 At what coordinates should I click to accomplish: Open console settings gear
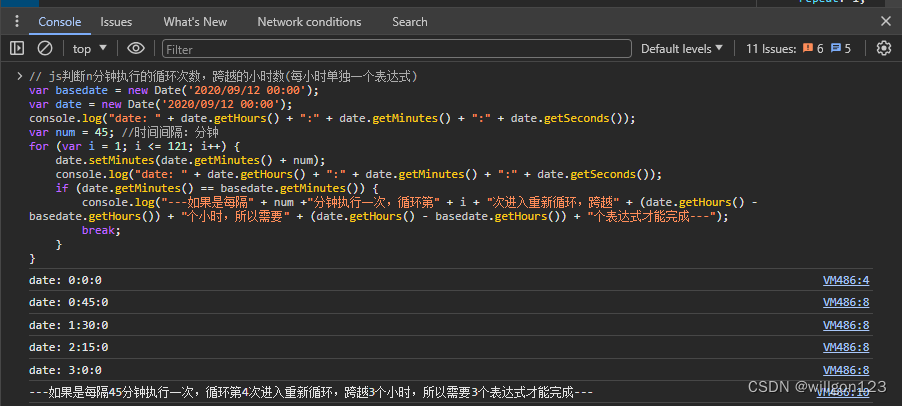[x=884, y=49]
